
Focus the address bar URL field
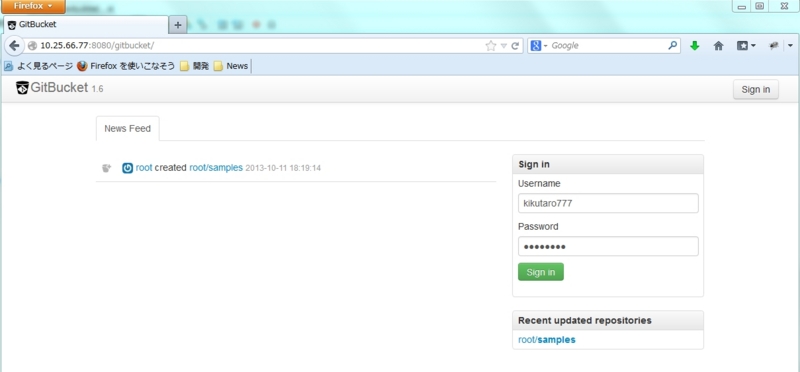click(x=255, y=45)
